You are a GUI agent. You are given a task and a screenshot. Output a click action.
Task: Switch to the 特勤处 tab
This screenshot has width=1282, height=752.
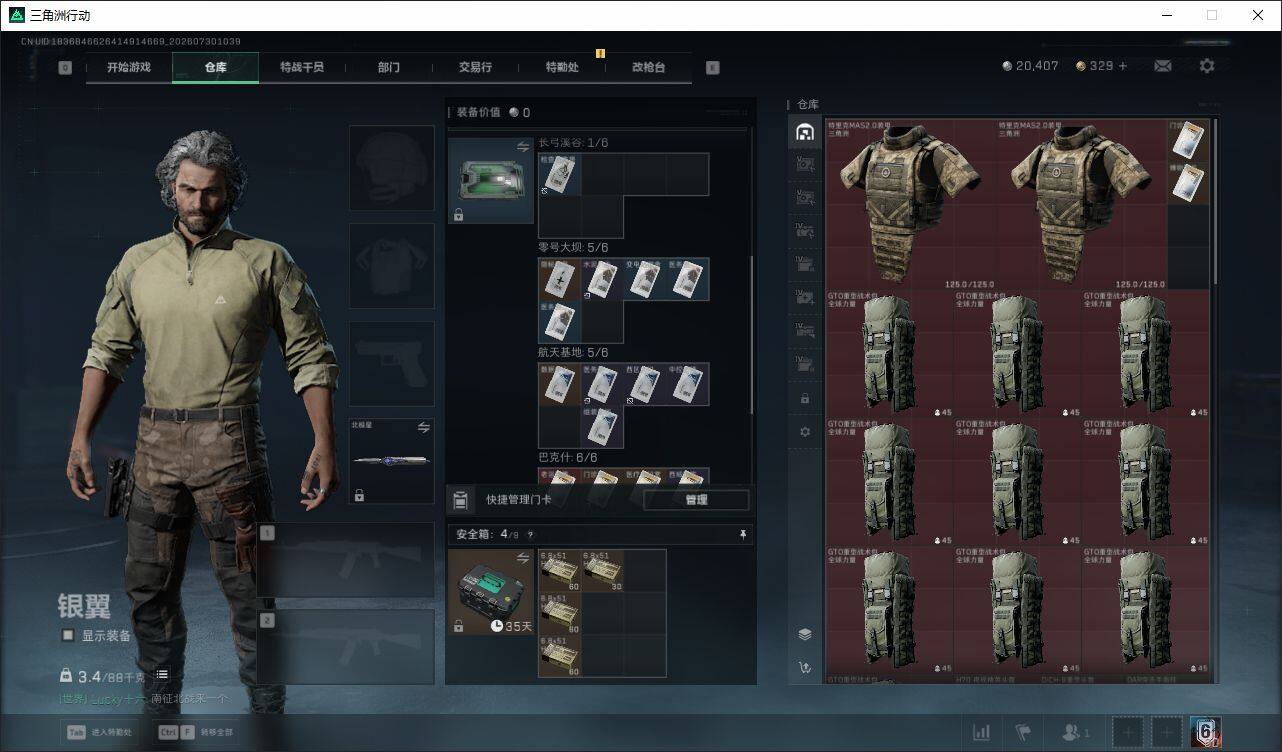[x=562, y=68]
